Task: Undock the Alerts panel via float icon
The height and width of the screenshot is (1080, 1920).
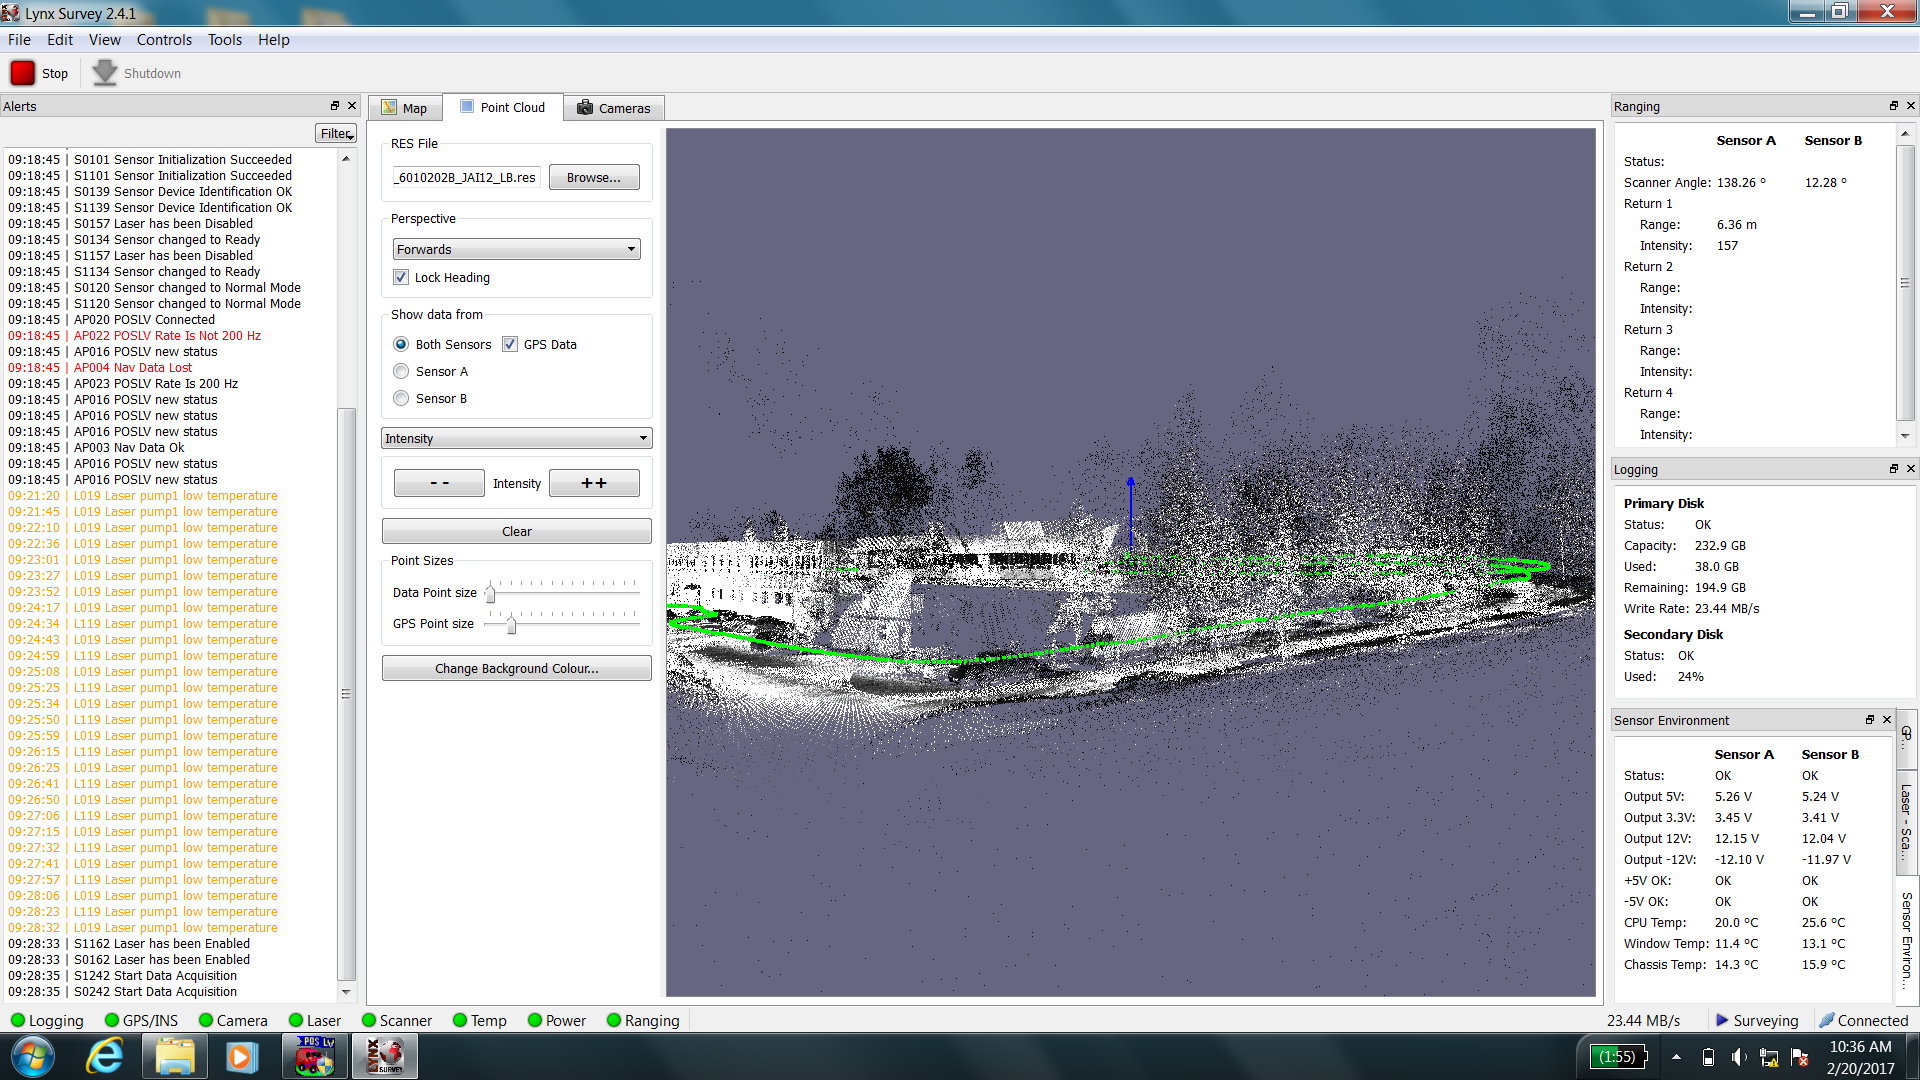Action: (x=335, y=106)
